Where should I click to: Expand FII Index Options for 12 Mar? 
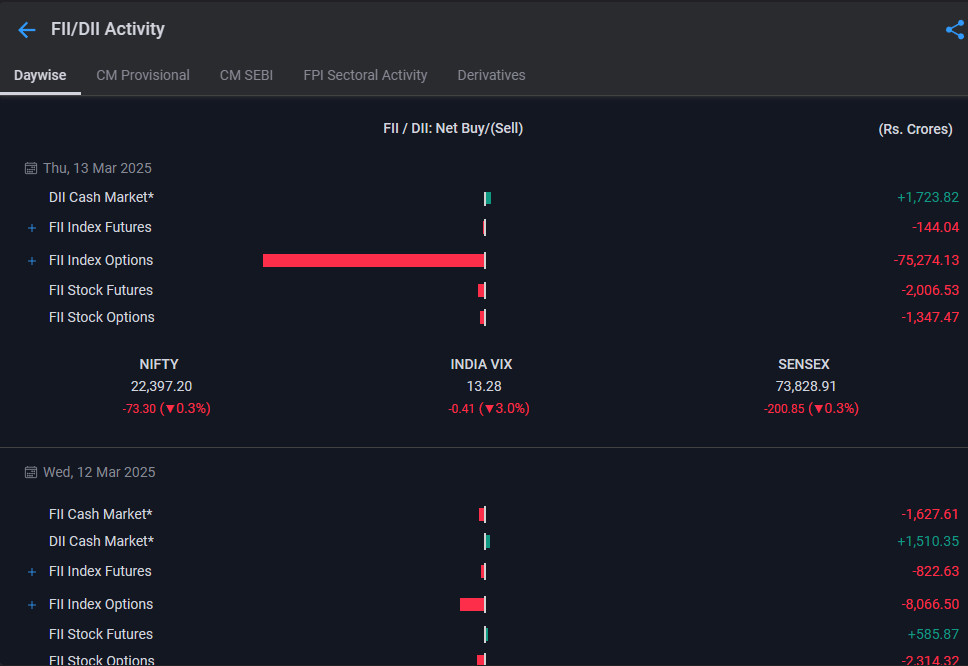(x=31, y=605)
